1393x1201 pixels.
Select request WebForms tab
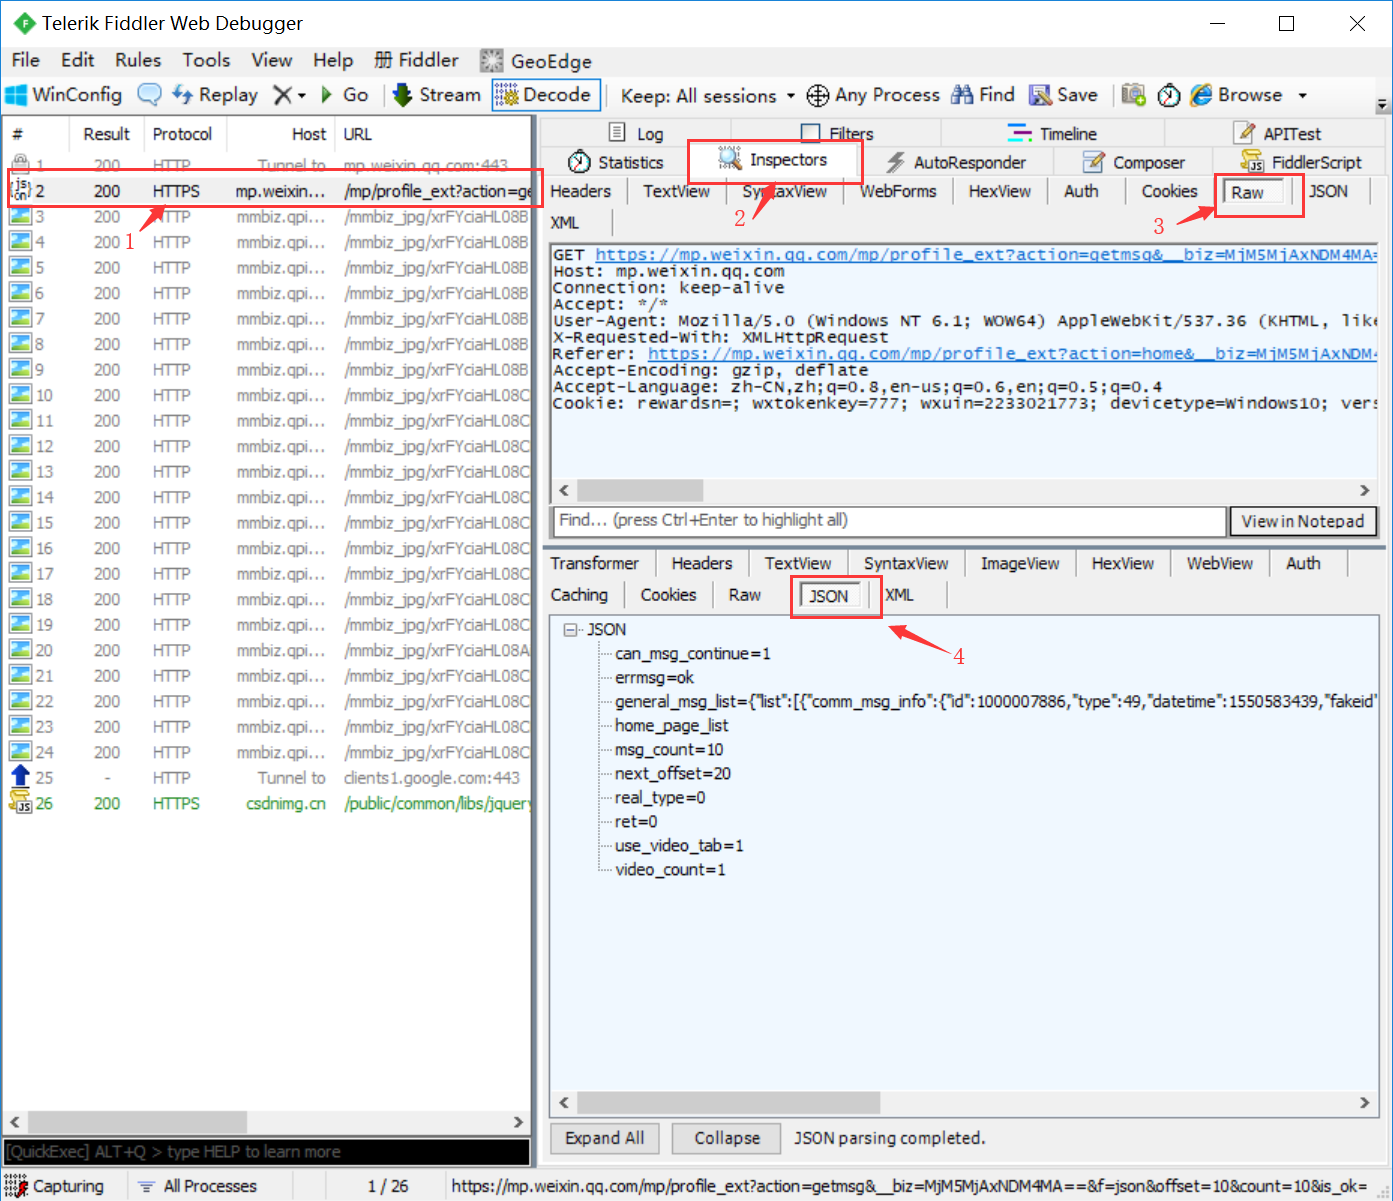[898, 191]
